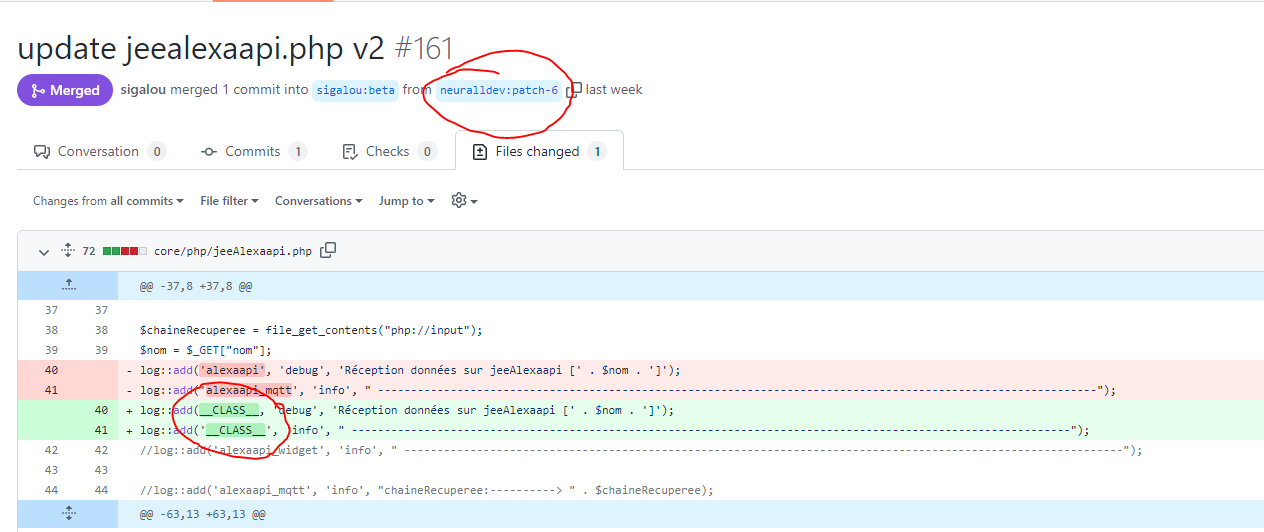Expand all lines icon beside 72 count
Viewport: 1264px width, 532px height.
point(68,250)
